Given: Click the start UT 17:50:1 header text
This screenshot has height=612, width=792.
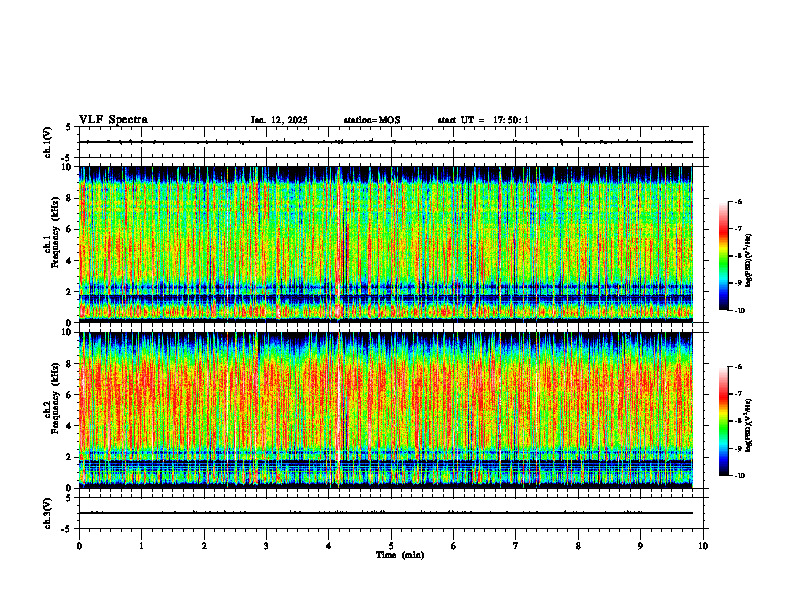Looking at the screenshot, I should pyautogui.click(x=483, y=120).
